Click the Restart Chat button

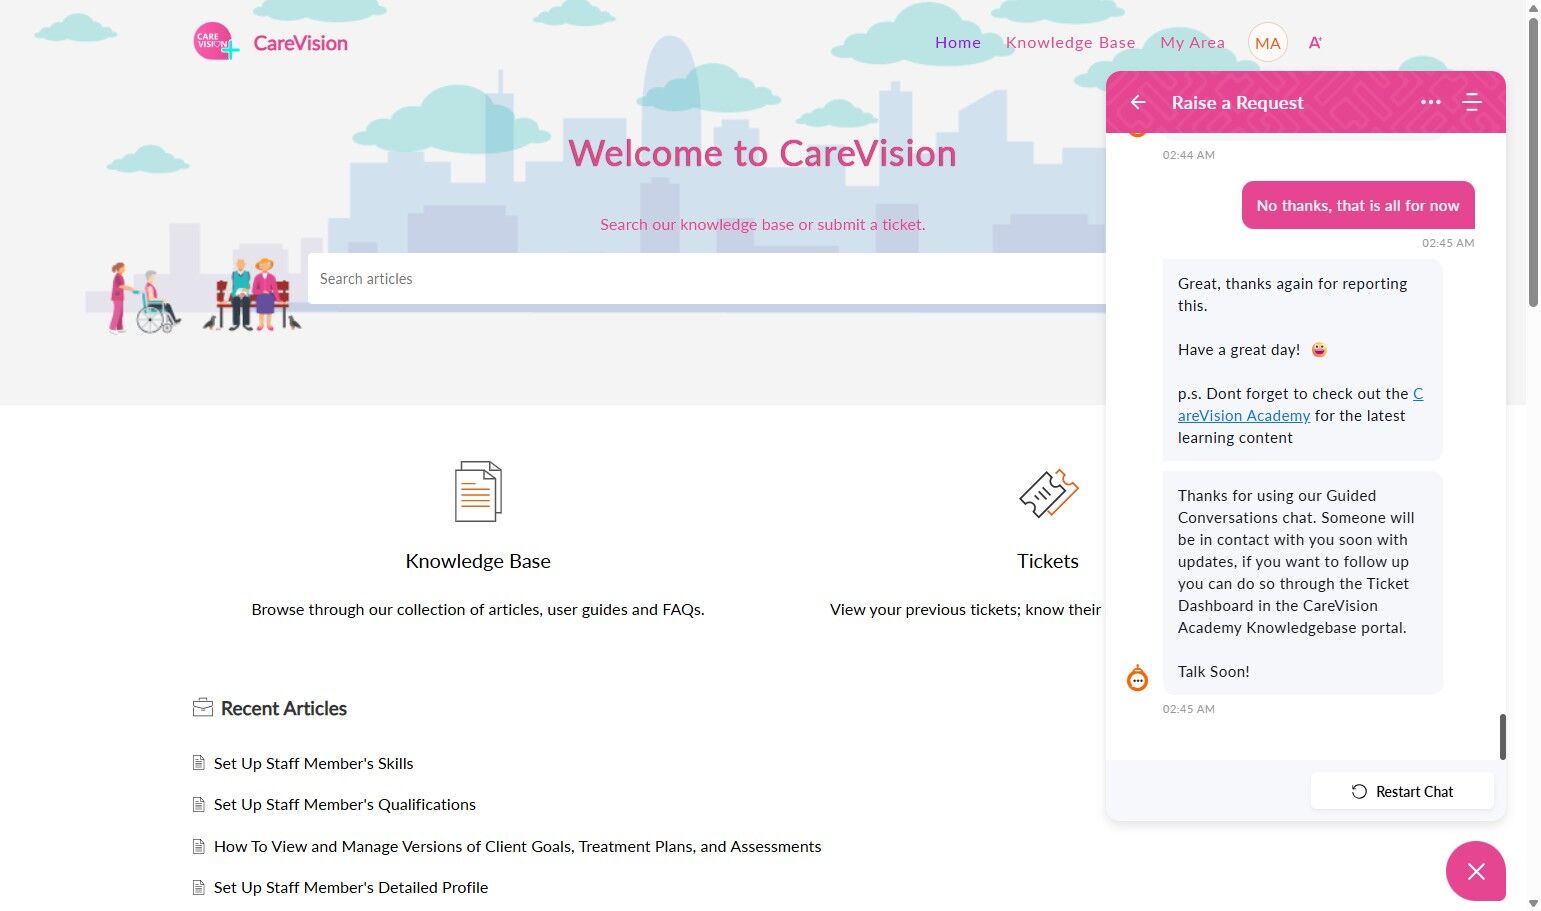coord(1402,791)
